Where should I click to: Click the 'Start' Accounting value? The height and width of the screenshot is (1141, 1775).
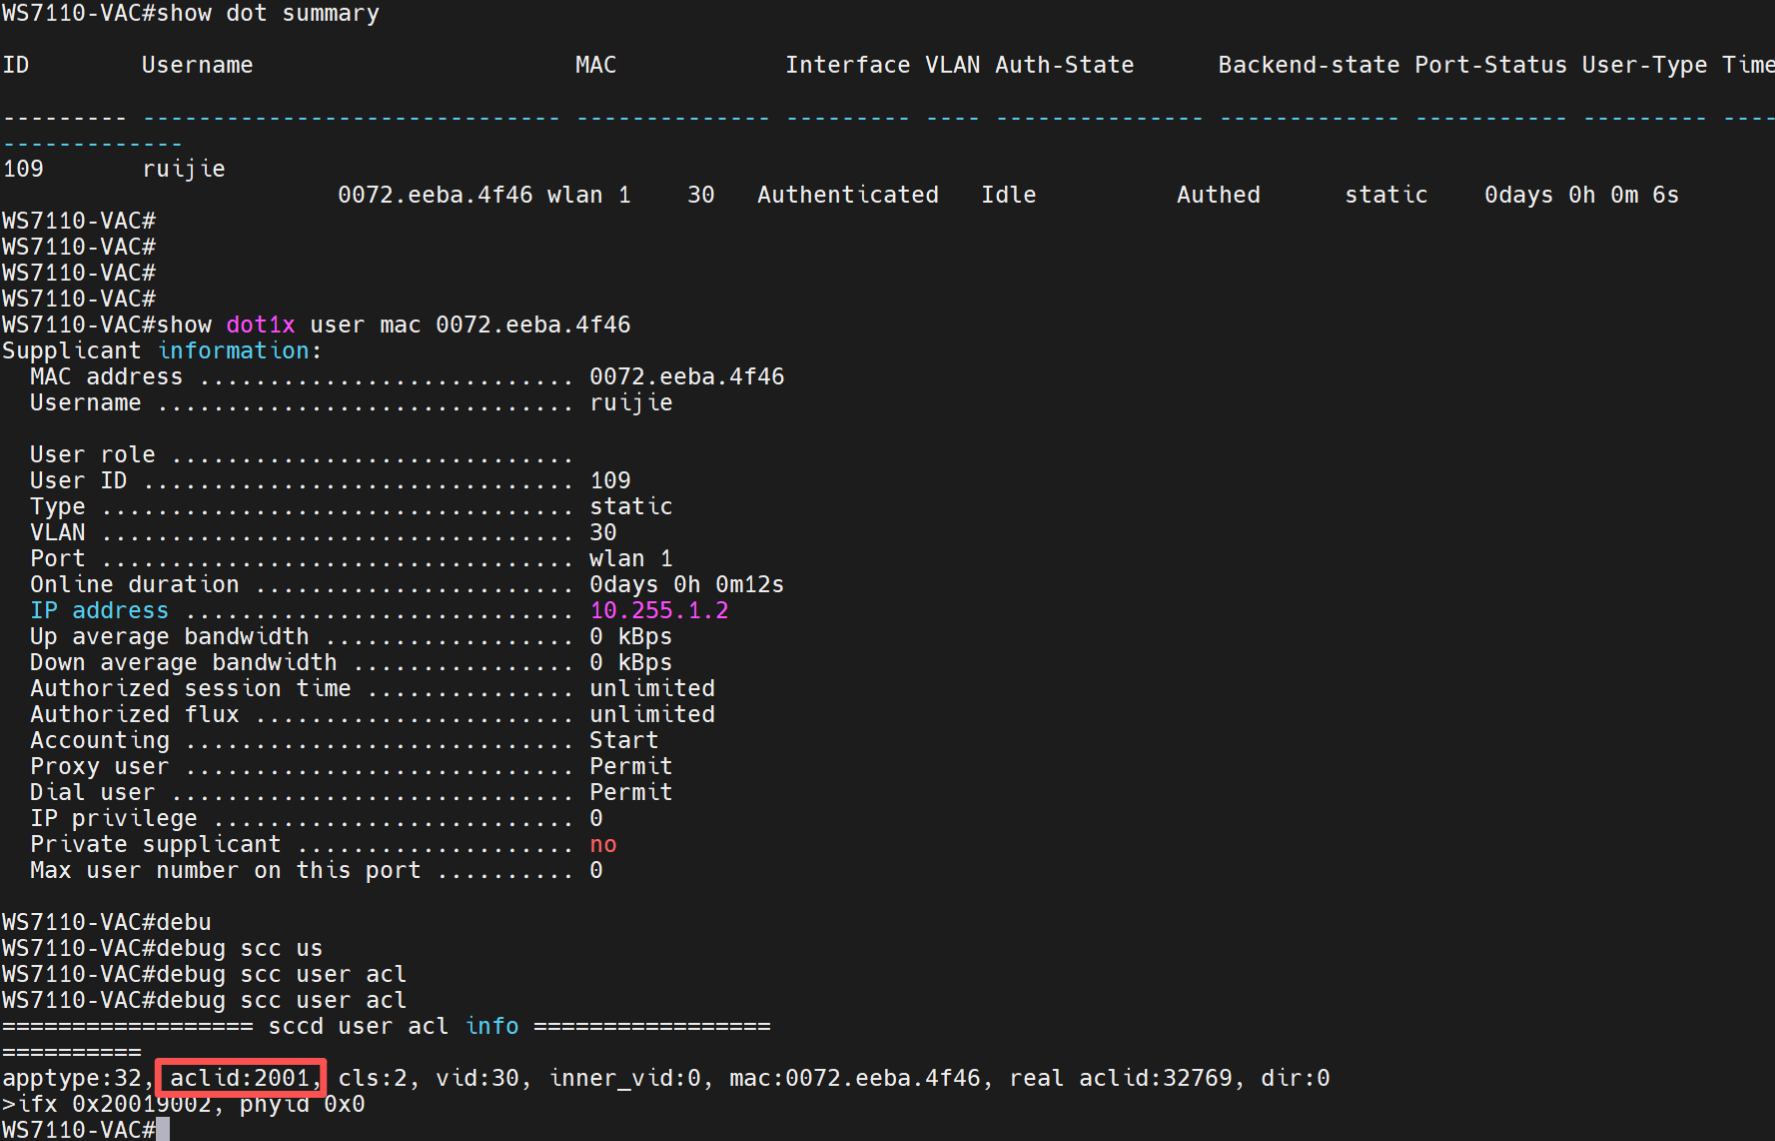[x=623, y=740]
